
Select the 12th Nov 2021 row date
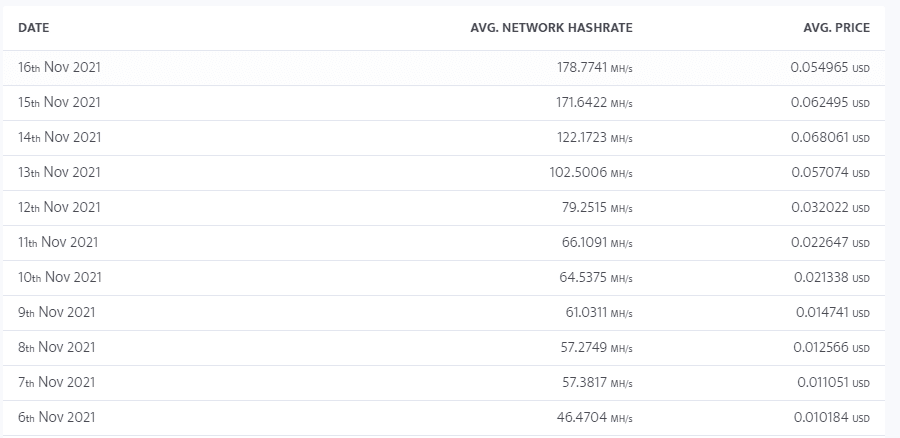pyautogui.click(x=59, y=207)
